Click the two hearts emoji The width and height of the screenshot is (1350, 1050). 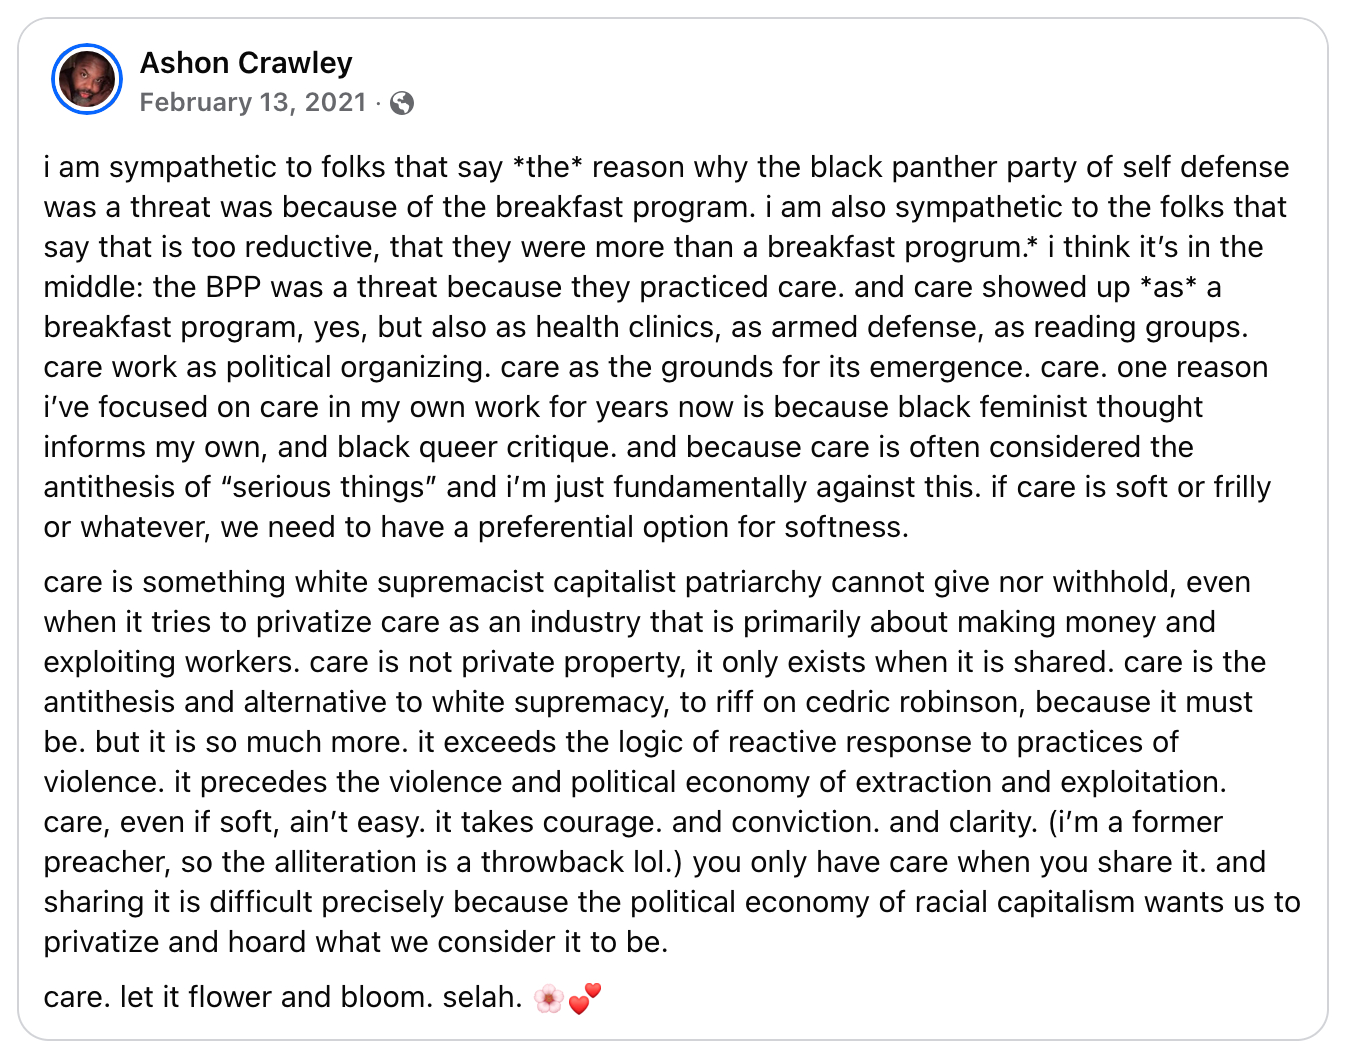click(x=585, y=998)
